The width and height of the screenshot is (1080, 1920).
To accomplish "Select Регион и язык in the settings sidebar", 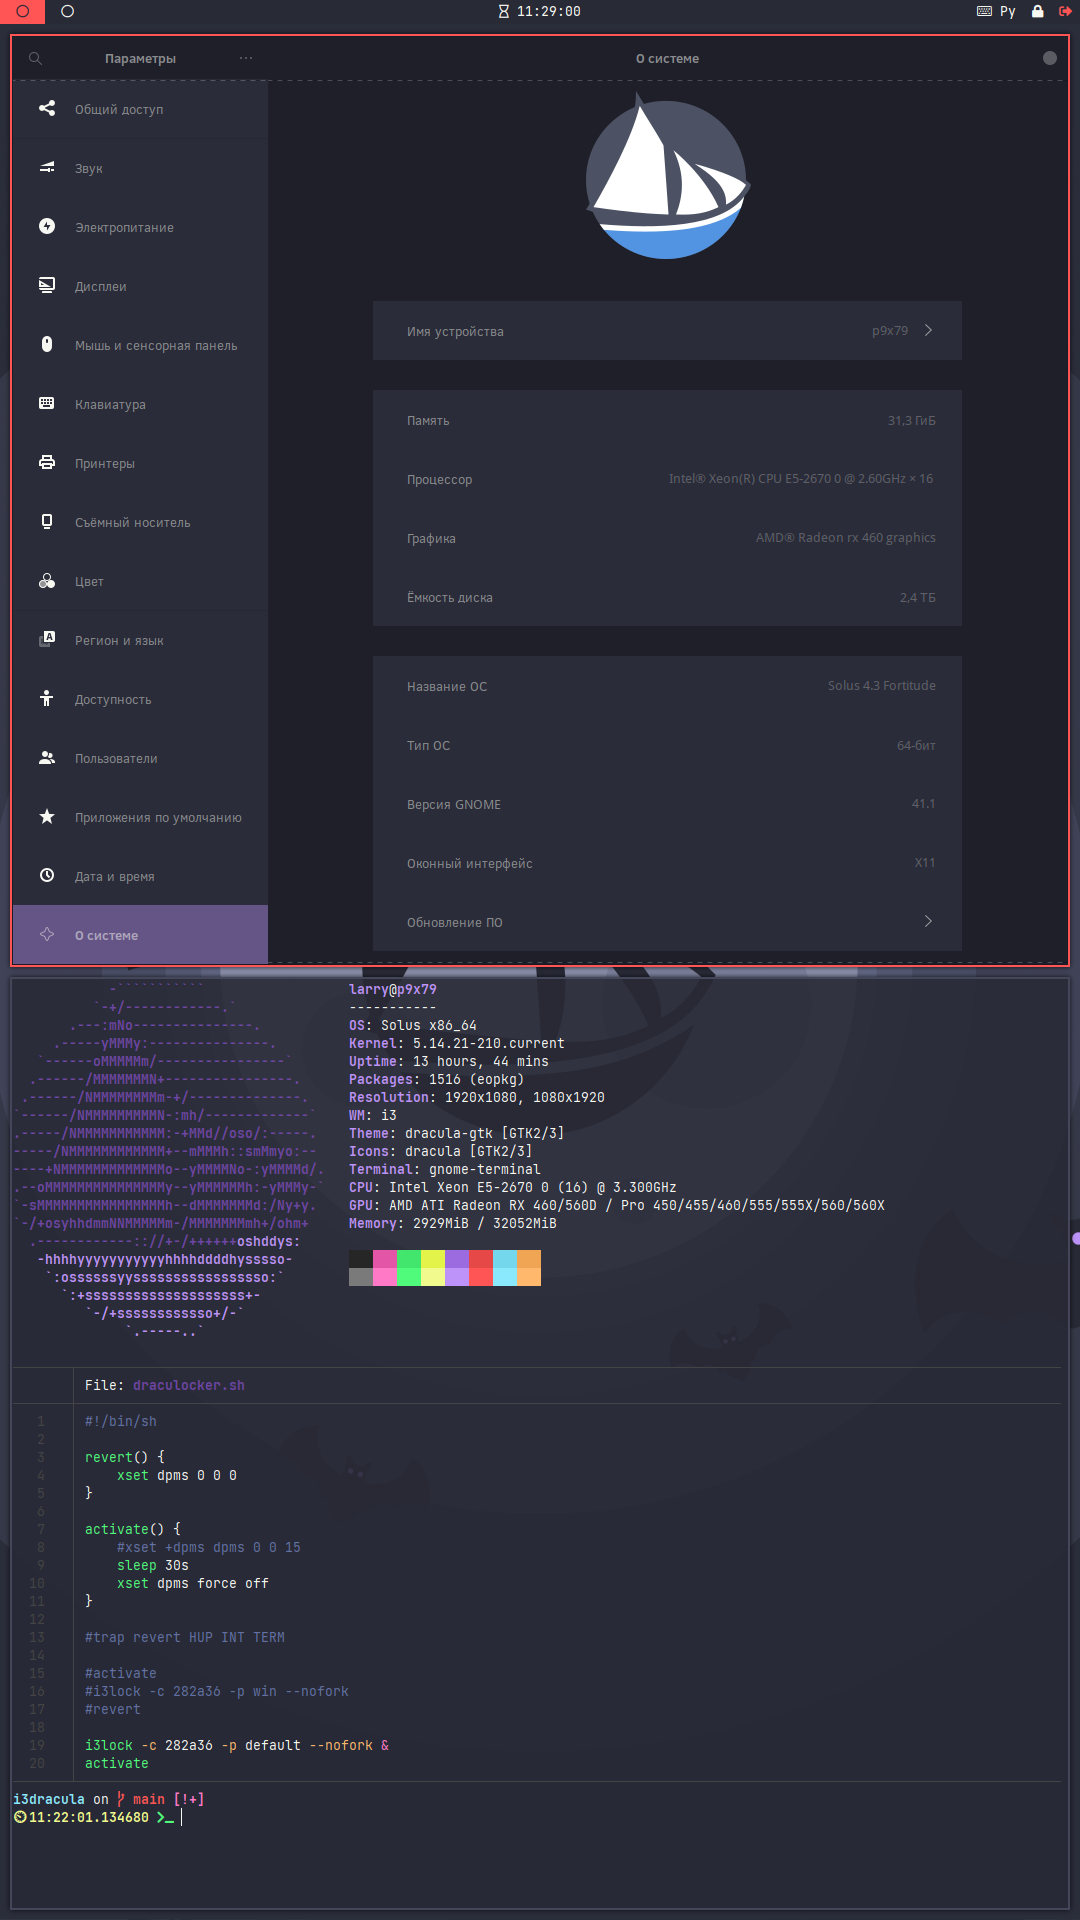I will coord(140,640).
